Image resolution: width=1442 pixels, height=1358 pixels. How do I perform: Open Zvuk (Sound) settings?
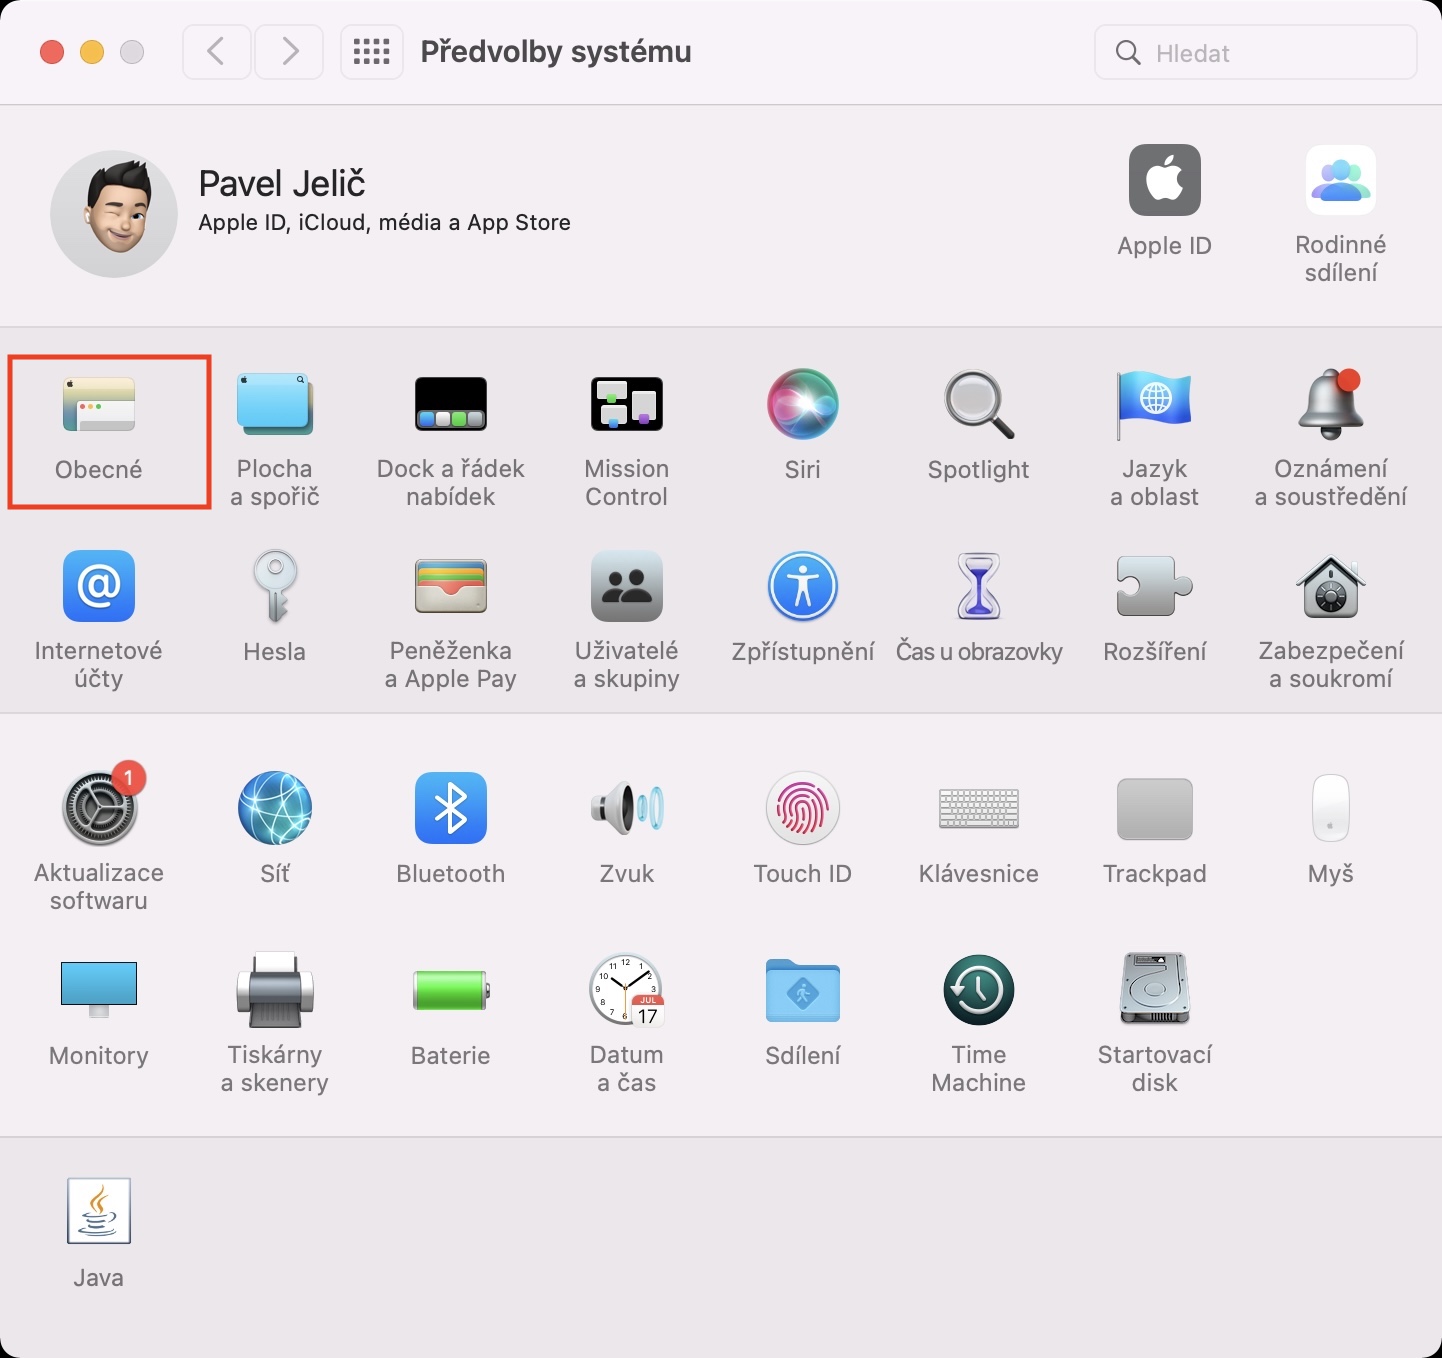(x=627, y=808)
